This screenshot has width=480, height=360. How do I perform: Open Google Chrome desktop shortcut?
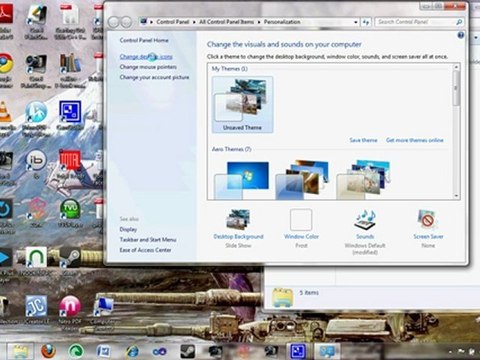pos(6,63)
